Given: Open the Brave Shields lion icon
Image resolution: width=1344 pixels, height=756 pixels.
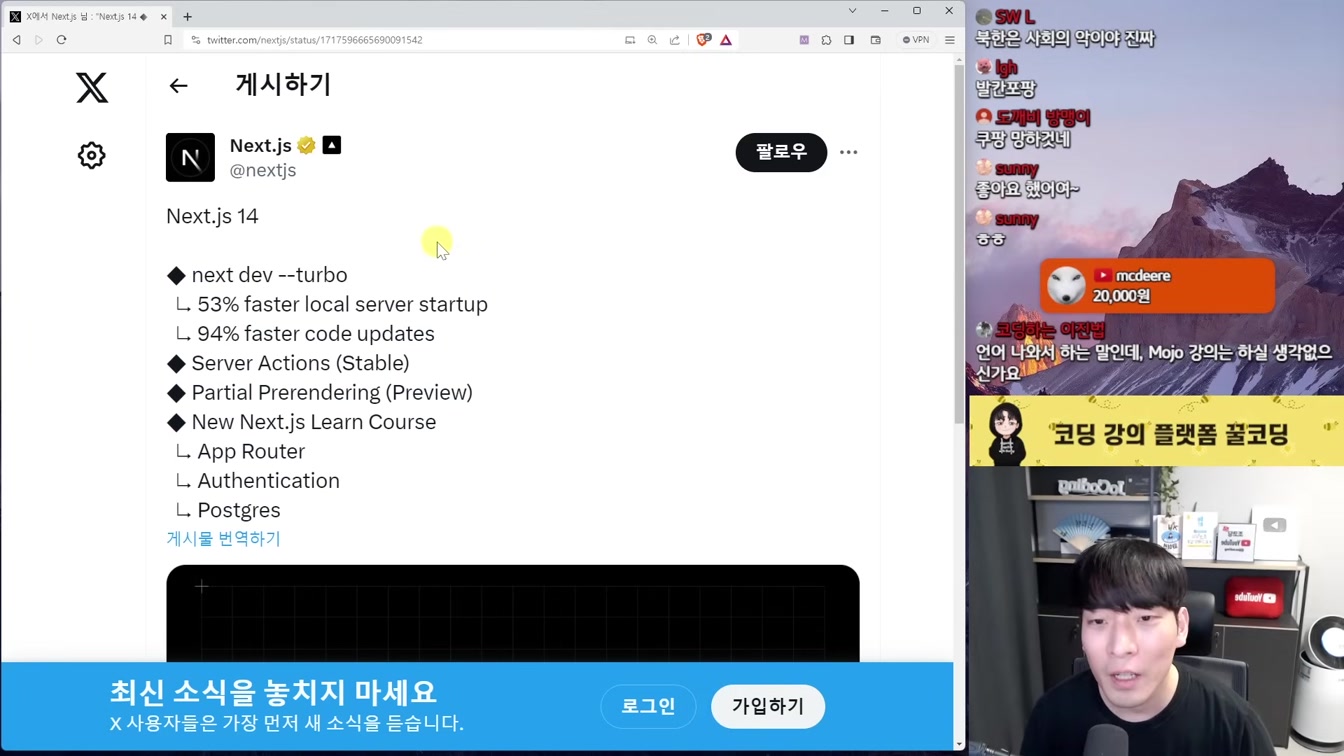Looking at the screenshot, I should (703, 40).
